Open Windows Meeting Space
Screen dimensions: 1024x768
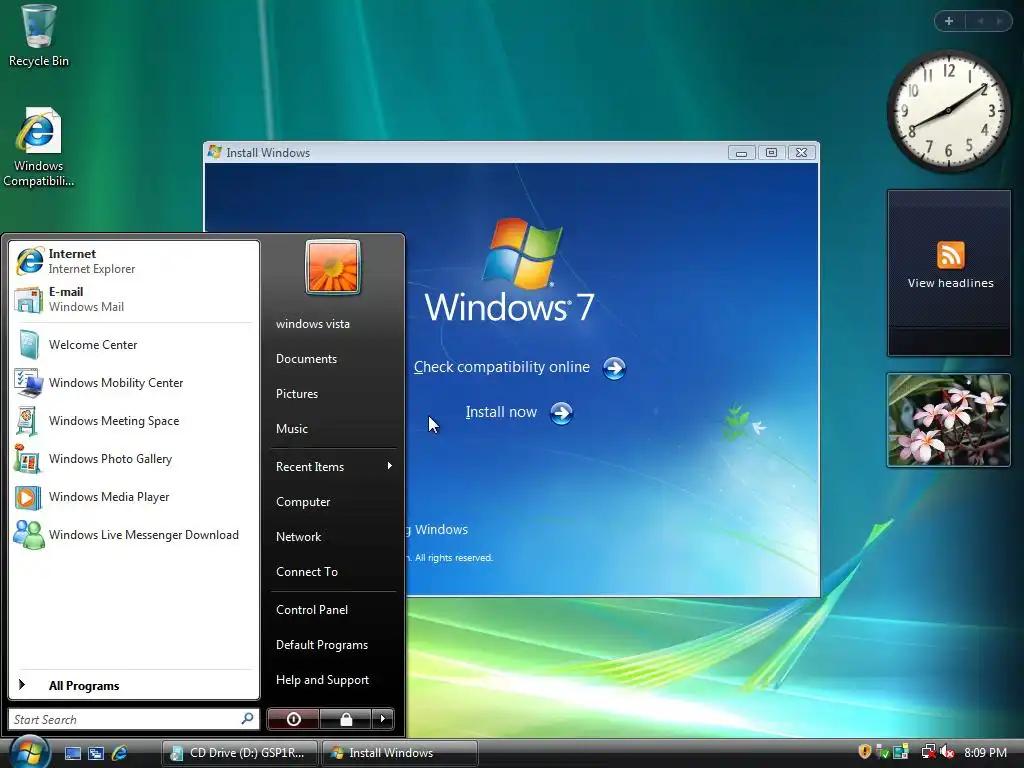click(133, 421)
